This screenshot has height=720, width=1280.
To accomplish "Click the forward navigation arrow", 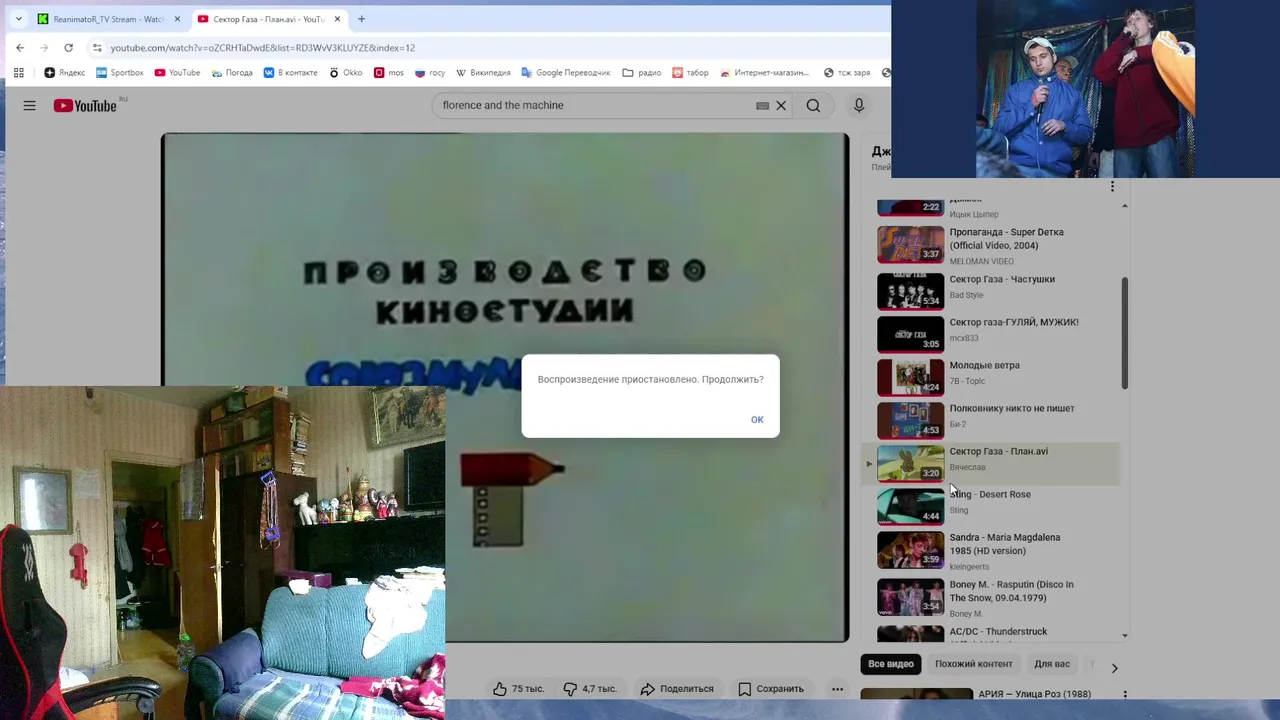I will click(x=44, y=47).
